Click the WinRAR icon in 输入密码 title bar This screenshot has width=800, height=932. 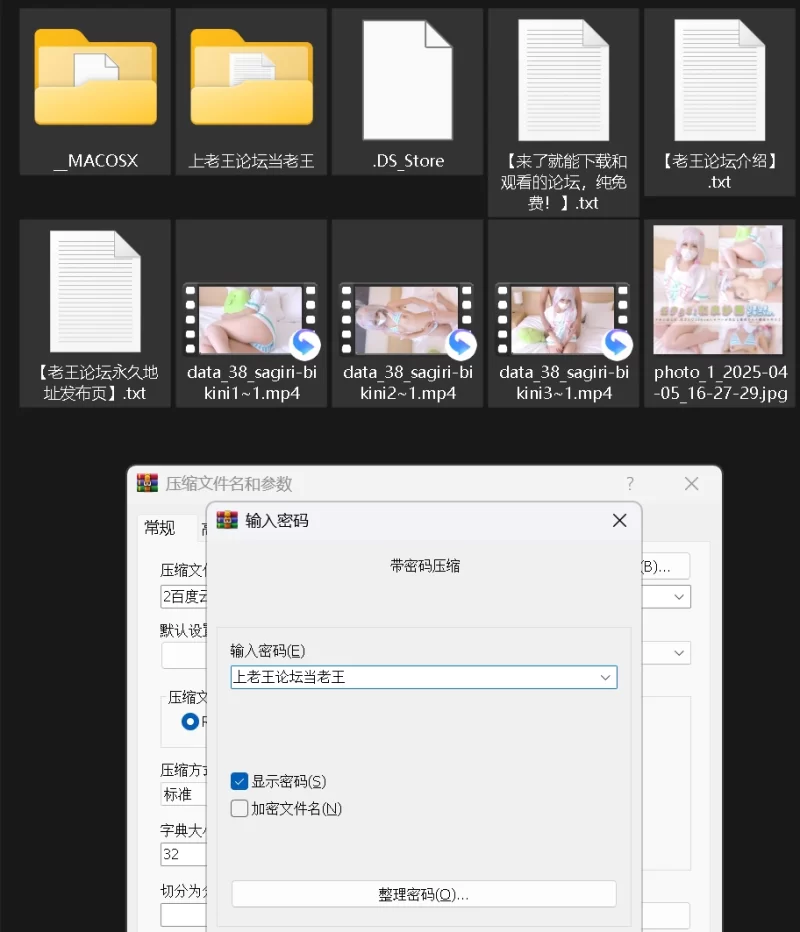(x=227, y=521)
